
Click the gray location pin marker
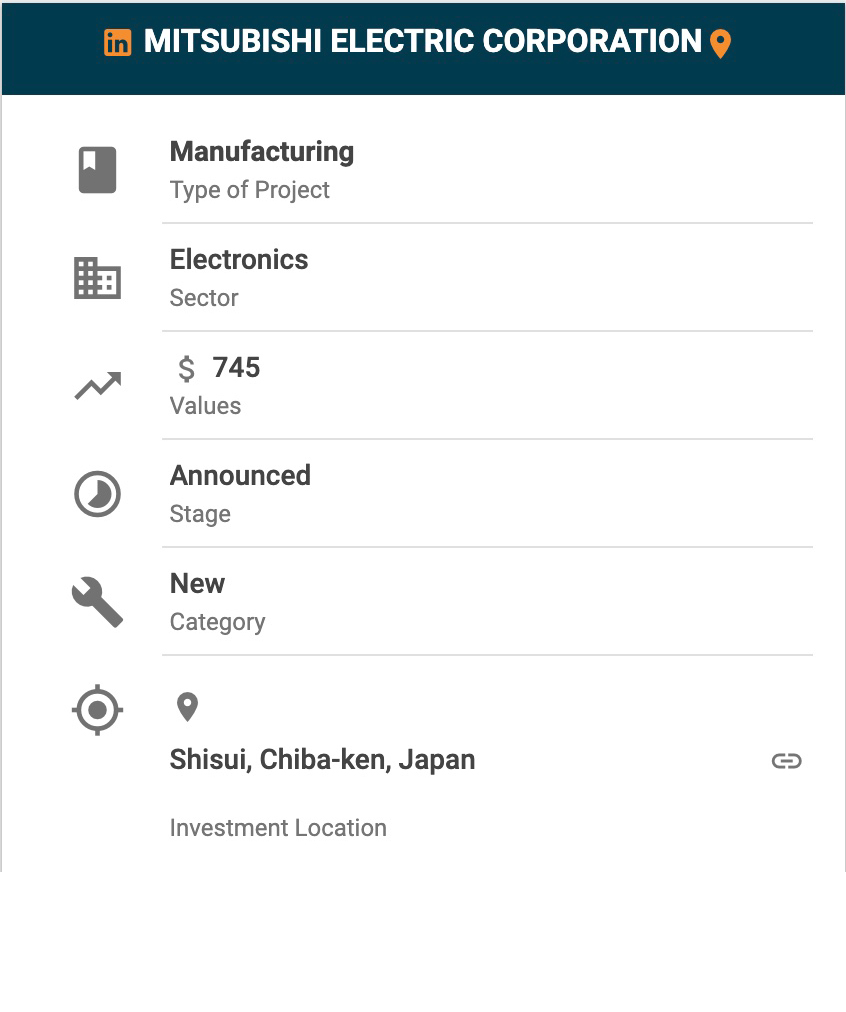point(187,707)
